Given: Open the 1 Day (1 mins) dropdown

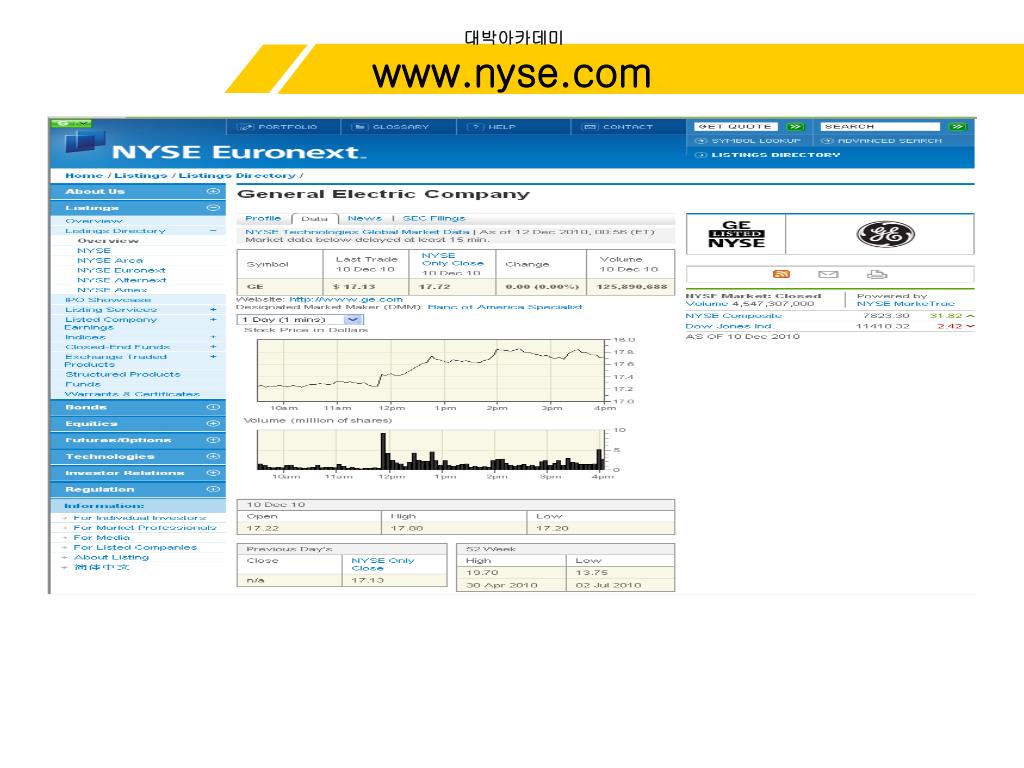Looking at the screenshot, I should tap(300, 319).
